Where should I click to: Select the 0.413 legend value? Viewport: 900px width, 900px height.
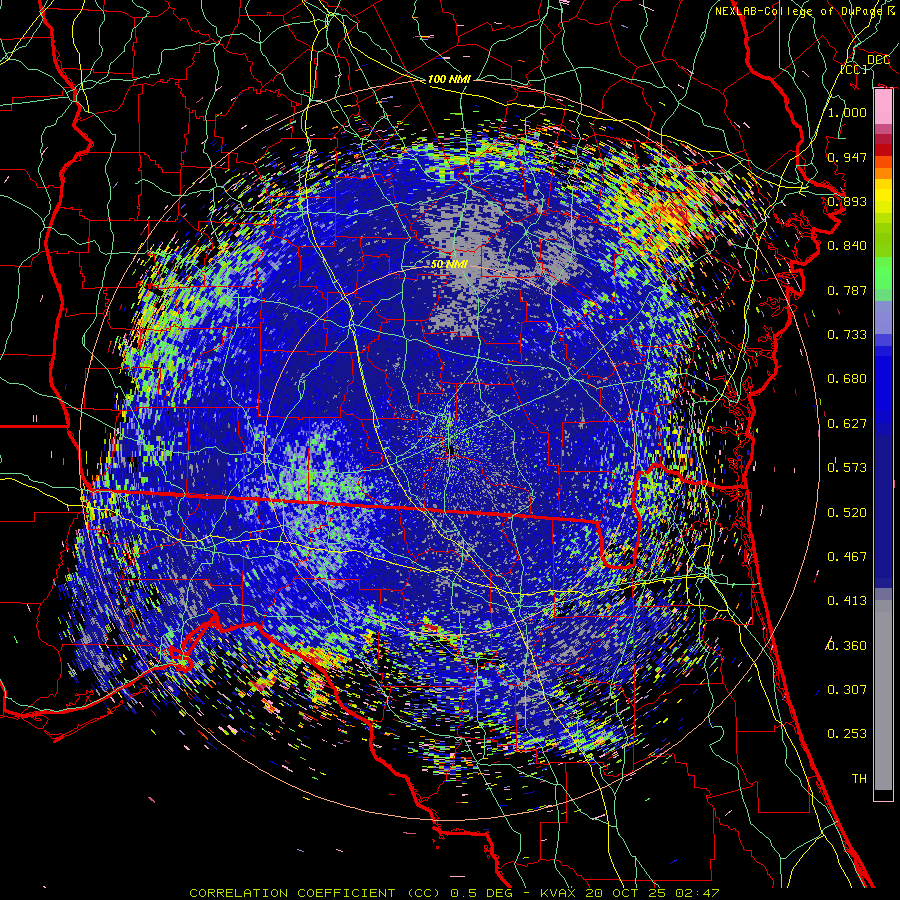click(x=847, y=601)
